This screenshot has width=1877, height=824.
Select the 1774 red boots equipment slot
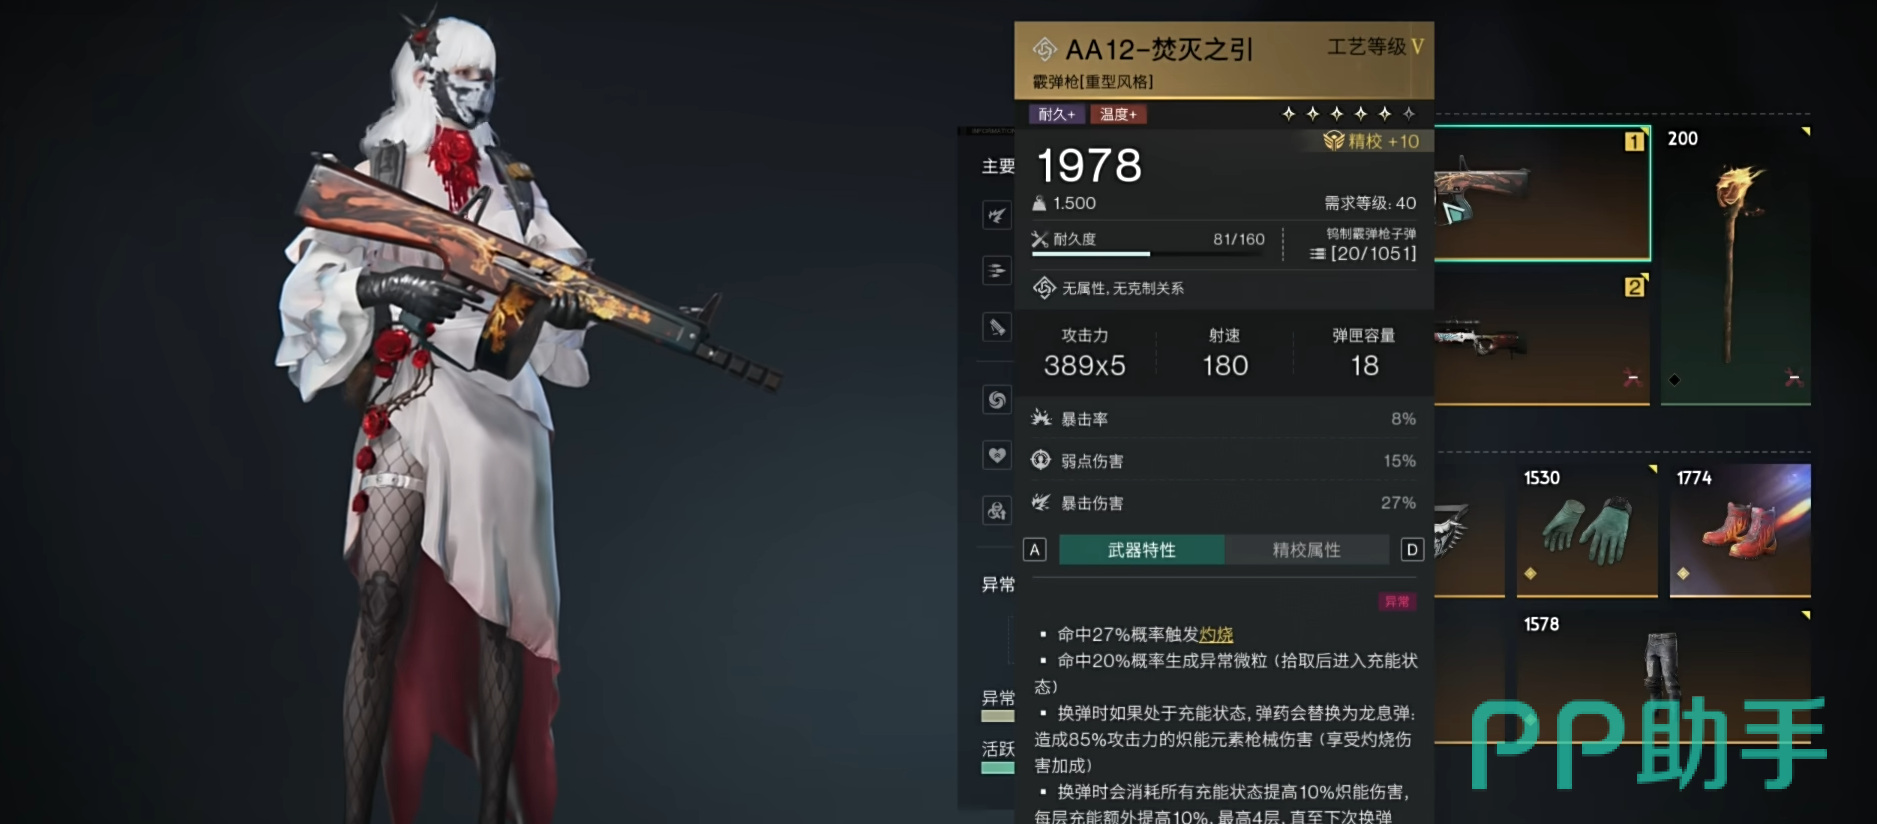click(x=1740, y=530)
